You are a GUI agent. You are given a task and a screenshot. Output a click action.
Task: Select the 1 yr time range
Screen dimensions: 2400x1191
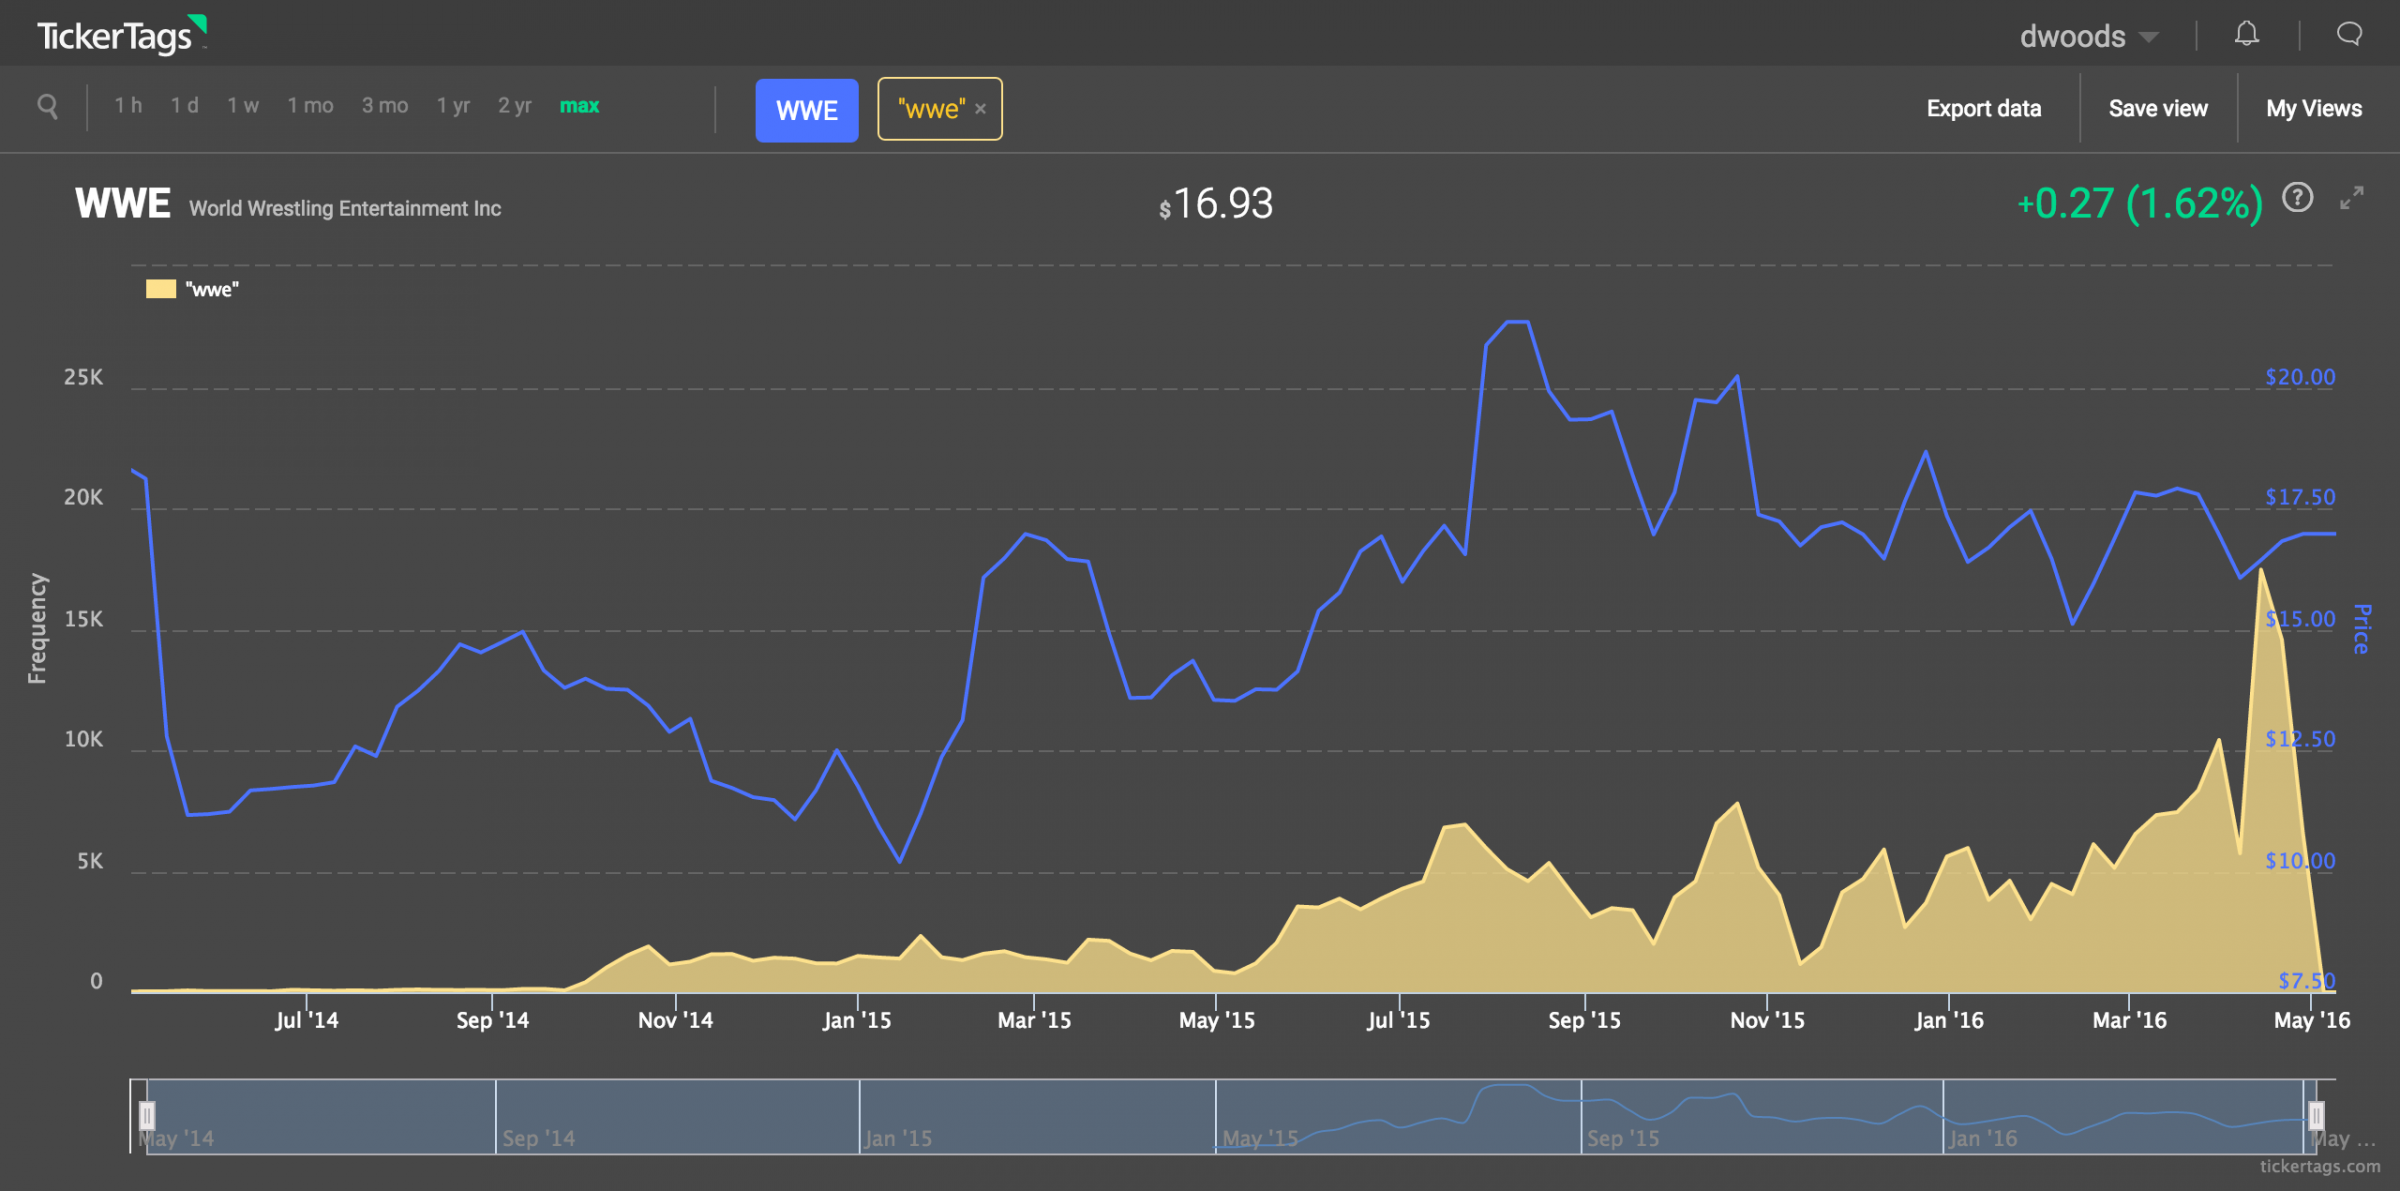click(453, 105)
